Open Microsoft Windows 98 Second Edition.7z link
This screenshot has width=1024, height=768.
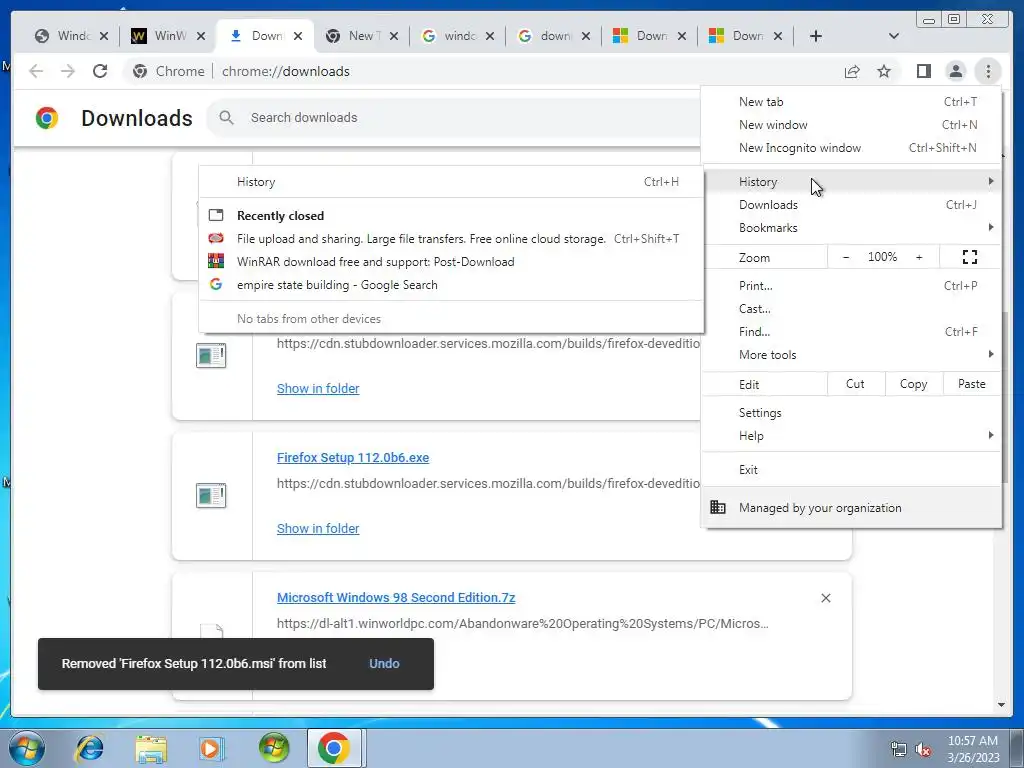pos(396,598)
